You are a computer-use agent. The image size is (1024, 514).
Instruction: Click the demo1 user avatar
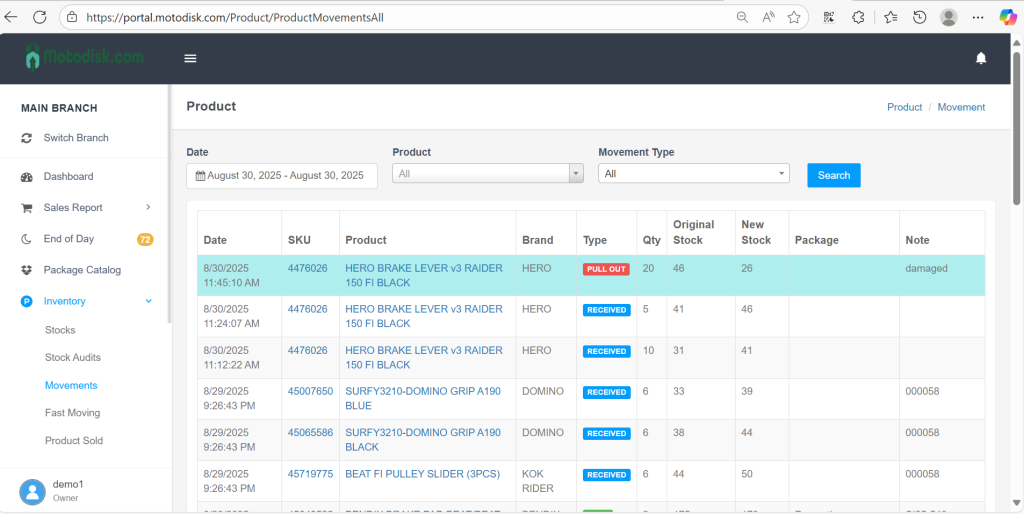[33, 490]
